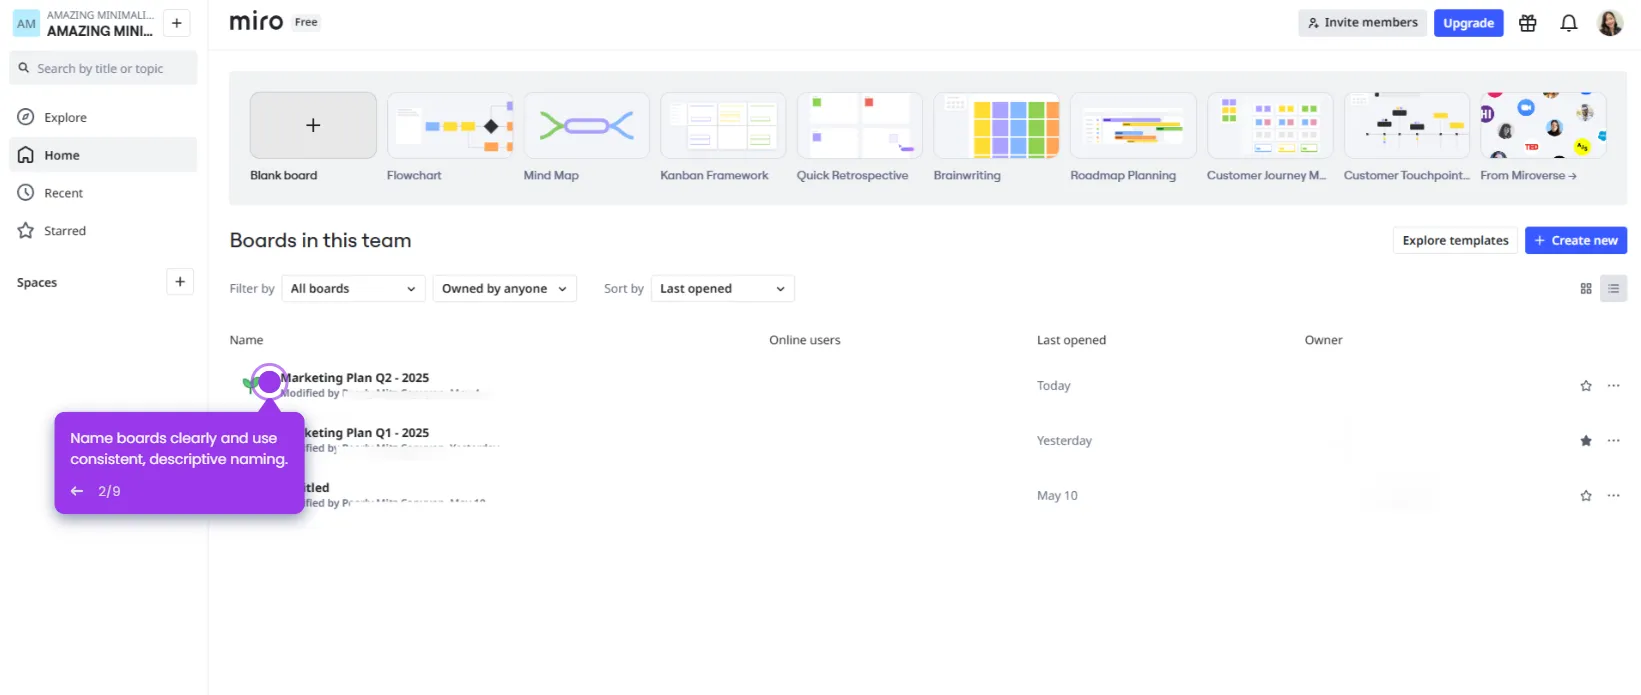Open the Marketing Plan Q2 - 2025 board
The width and height of the screenshot is (1641, 695).
355,378
